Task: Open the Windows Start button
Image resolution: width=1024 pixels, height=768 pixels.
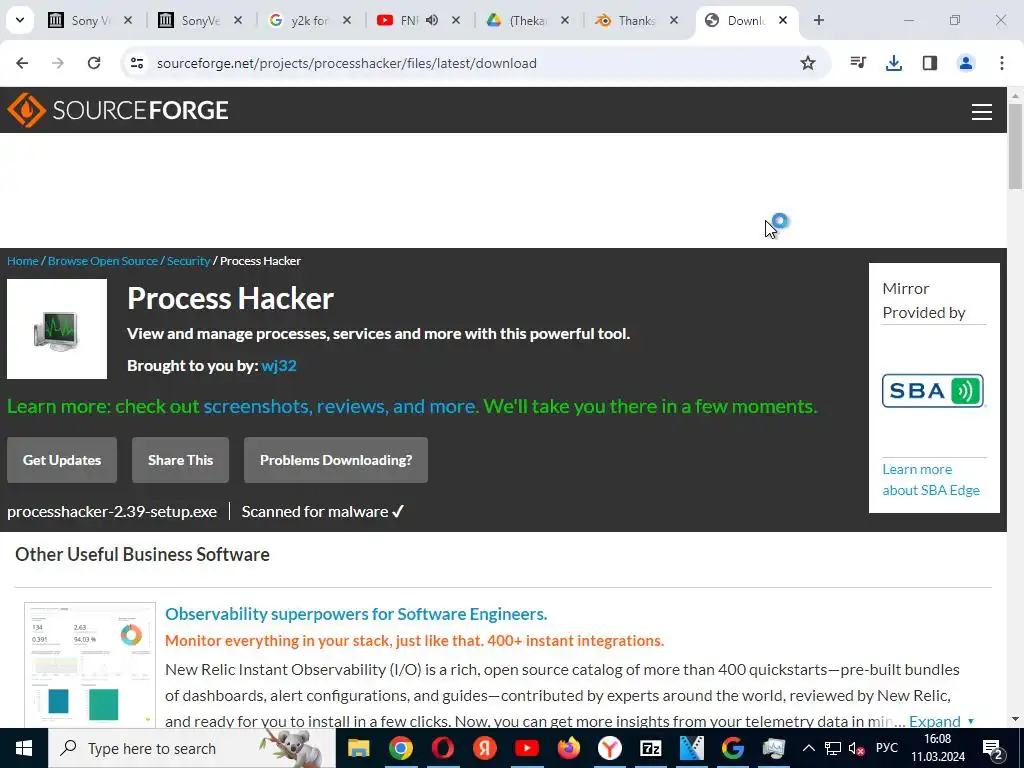Action: tap(24, 748)
